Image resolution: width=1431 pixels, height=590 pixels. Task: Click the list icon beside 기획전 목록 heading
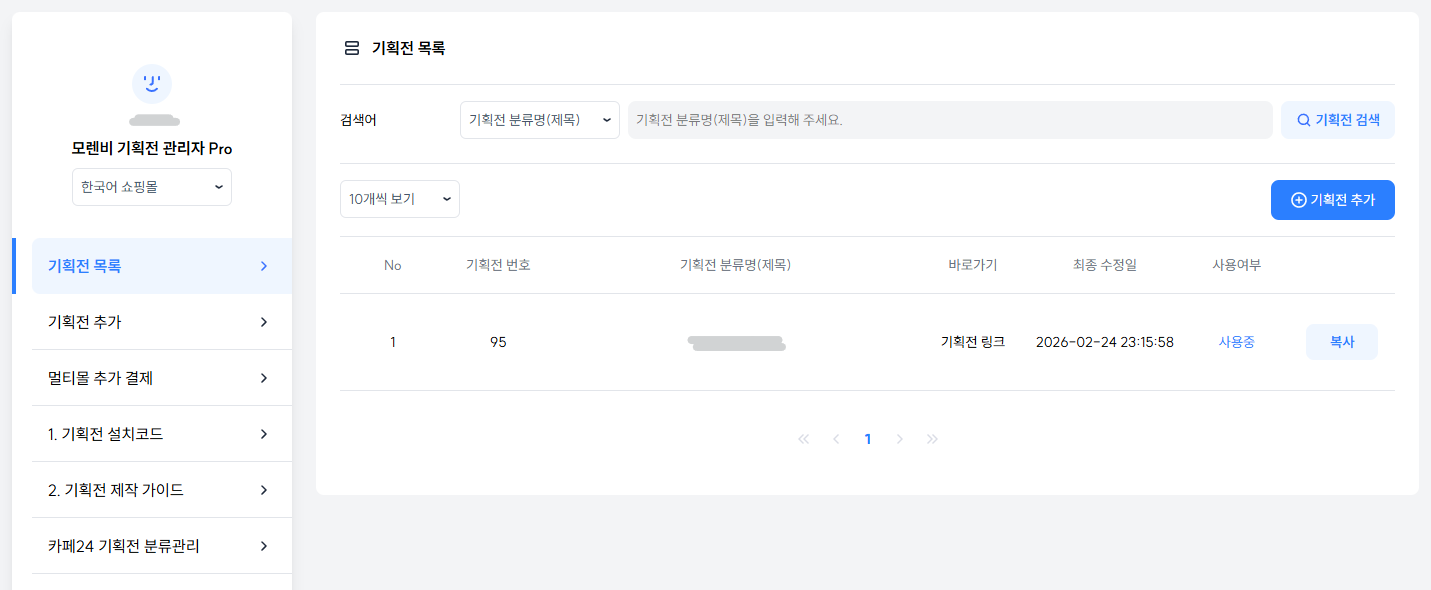tap(351, 48)
